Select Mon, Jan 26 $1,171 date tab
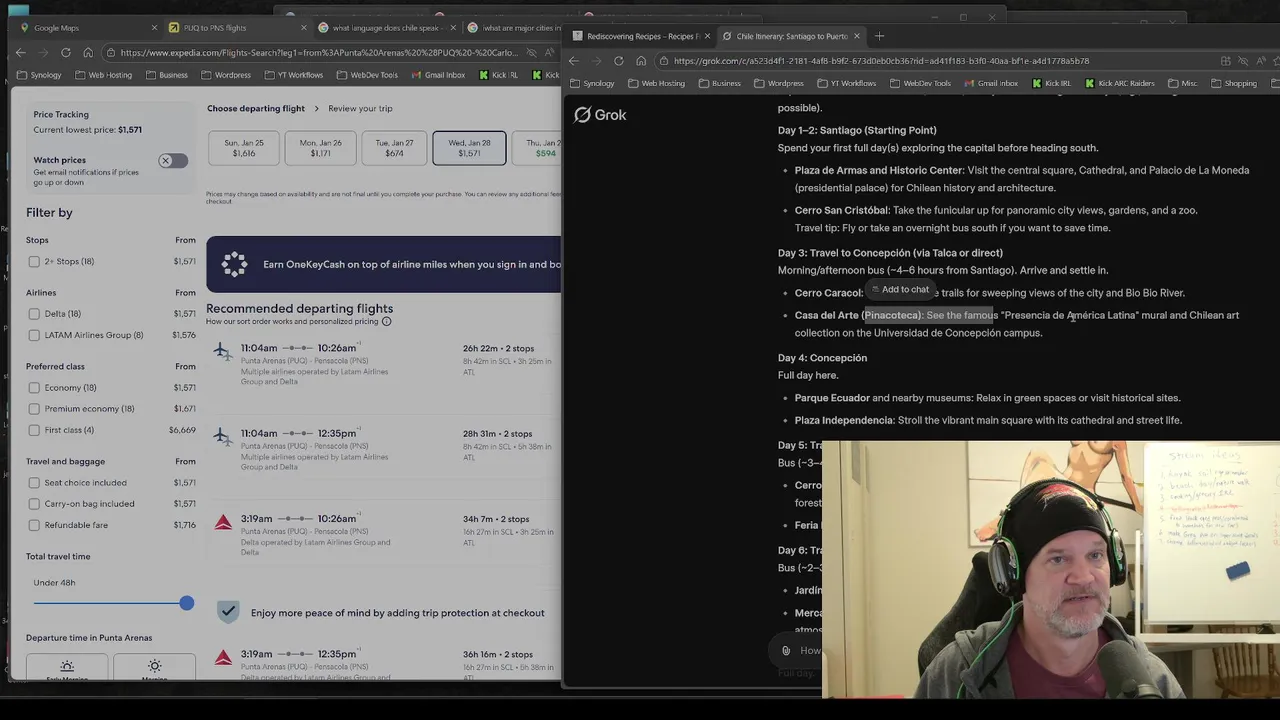The width and height of the screenshot is (1280, 720). tap(320, 148)
